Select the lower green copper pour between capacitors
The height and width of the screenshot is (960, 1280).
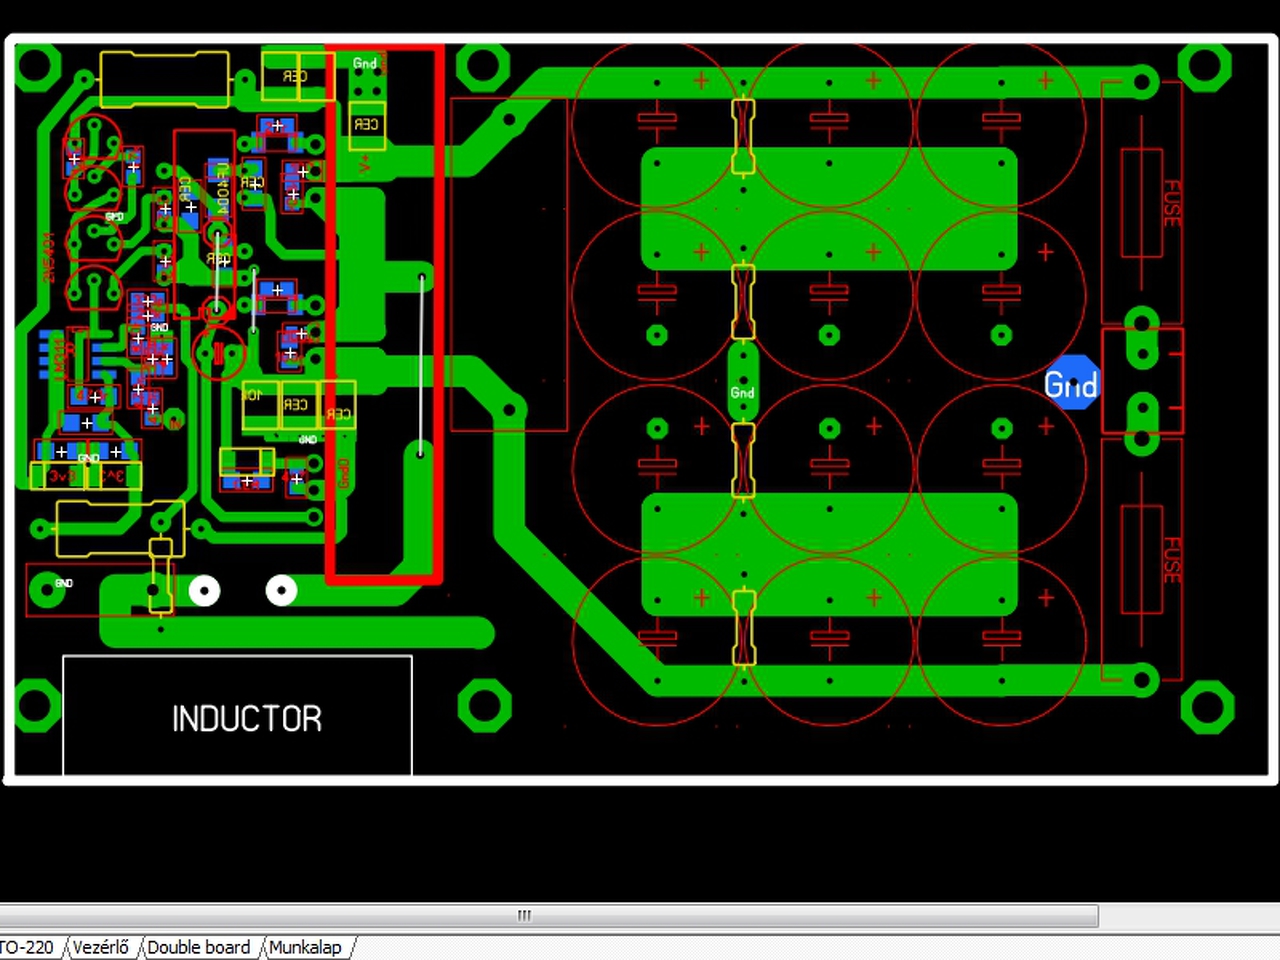[x=829, y=554]
